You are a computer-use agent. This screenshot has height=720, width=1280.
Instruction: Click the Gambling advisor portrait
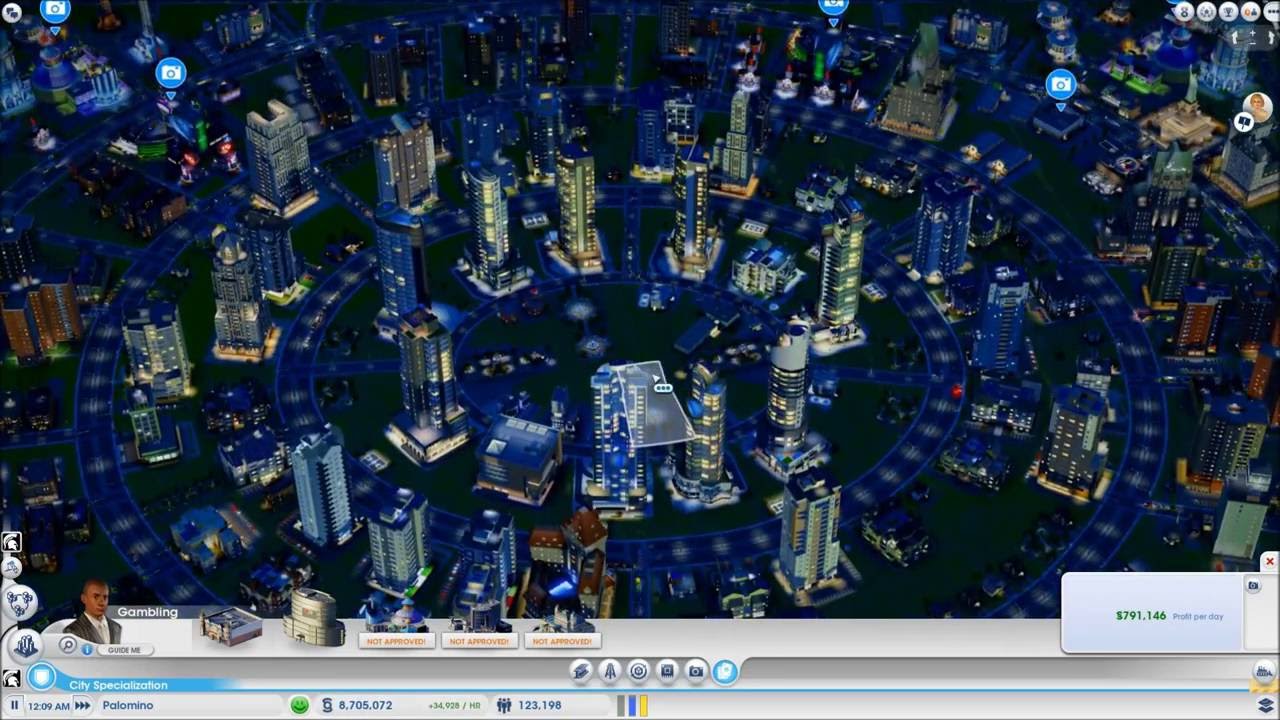[94, 612]
